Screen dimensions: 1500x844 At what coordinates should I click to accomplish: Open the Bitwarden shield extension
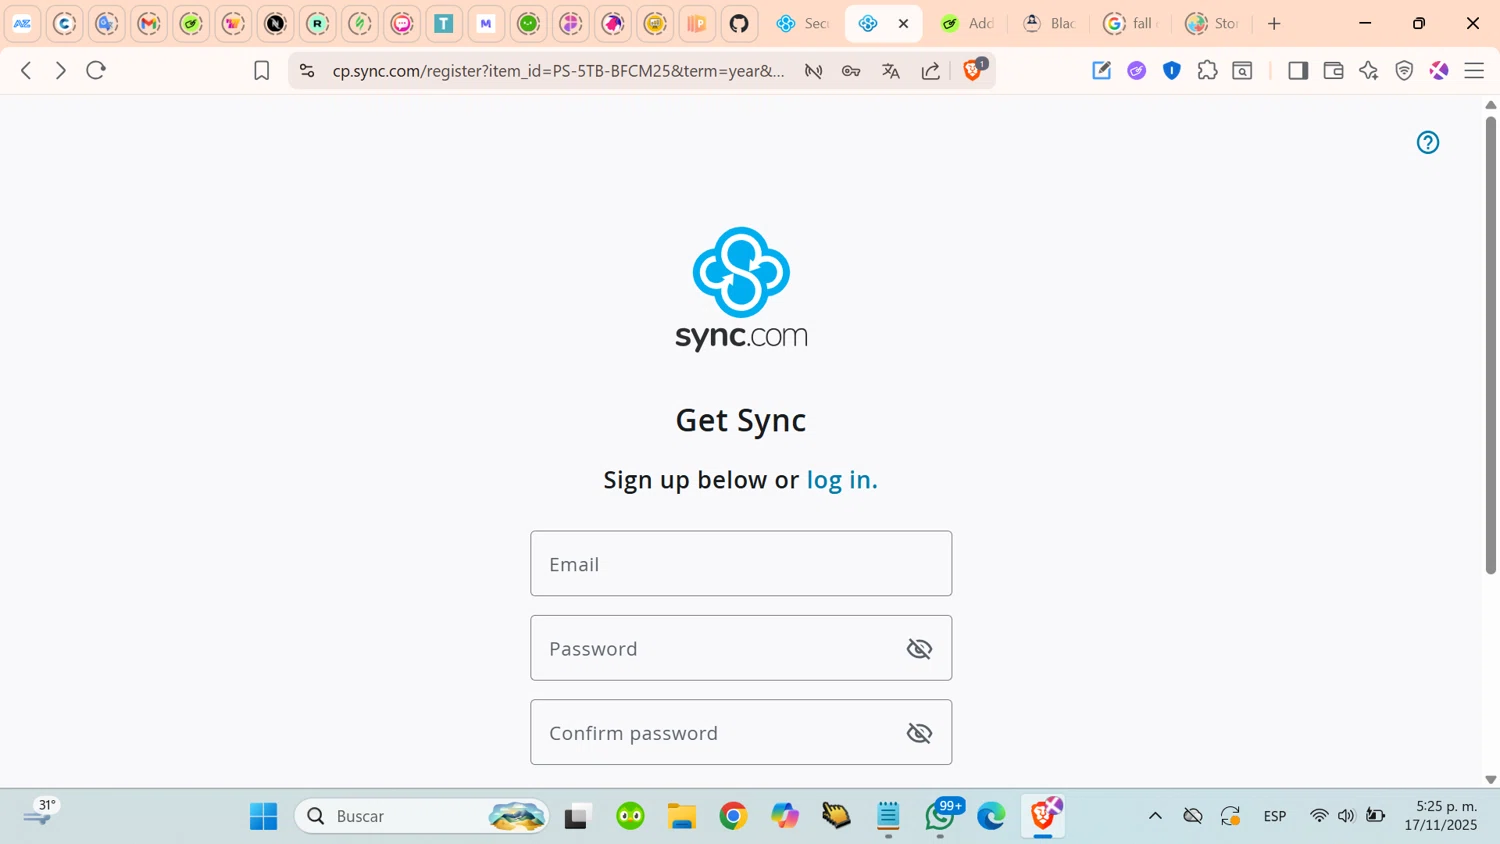tap(1172, 70)
